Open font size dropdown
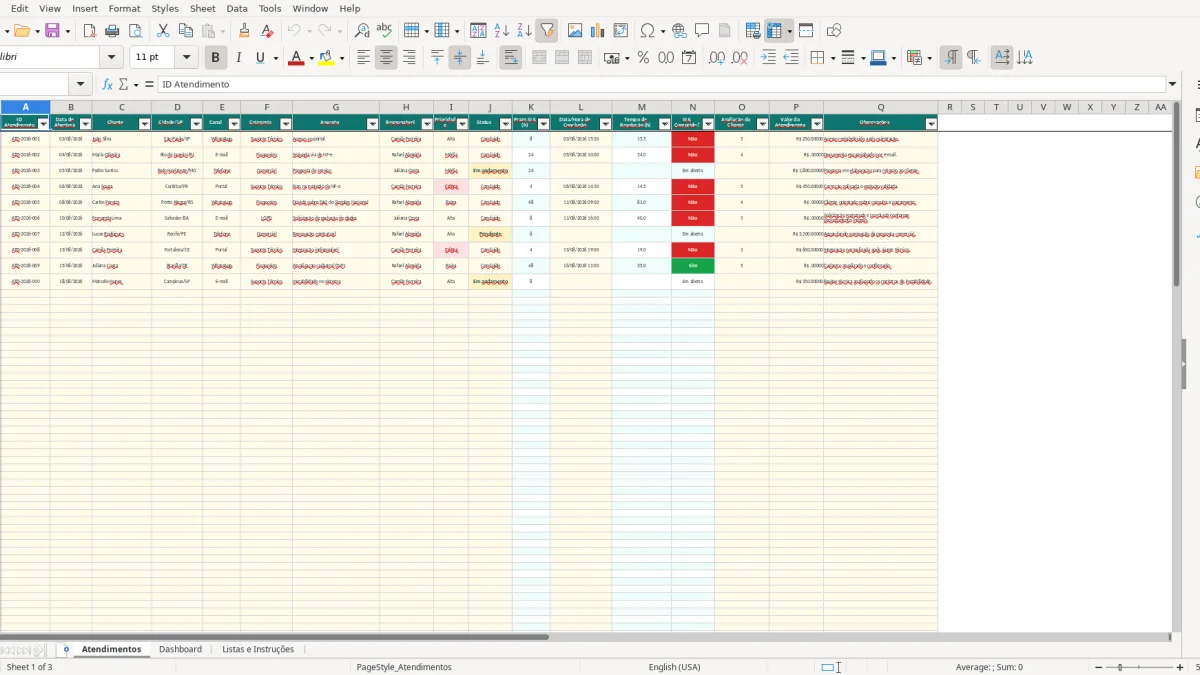Viewport: 1200px width, 675px height. click(x=188, y=58)
